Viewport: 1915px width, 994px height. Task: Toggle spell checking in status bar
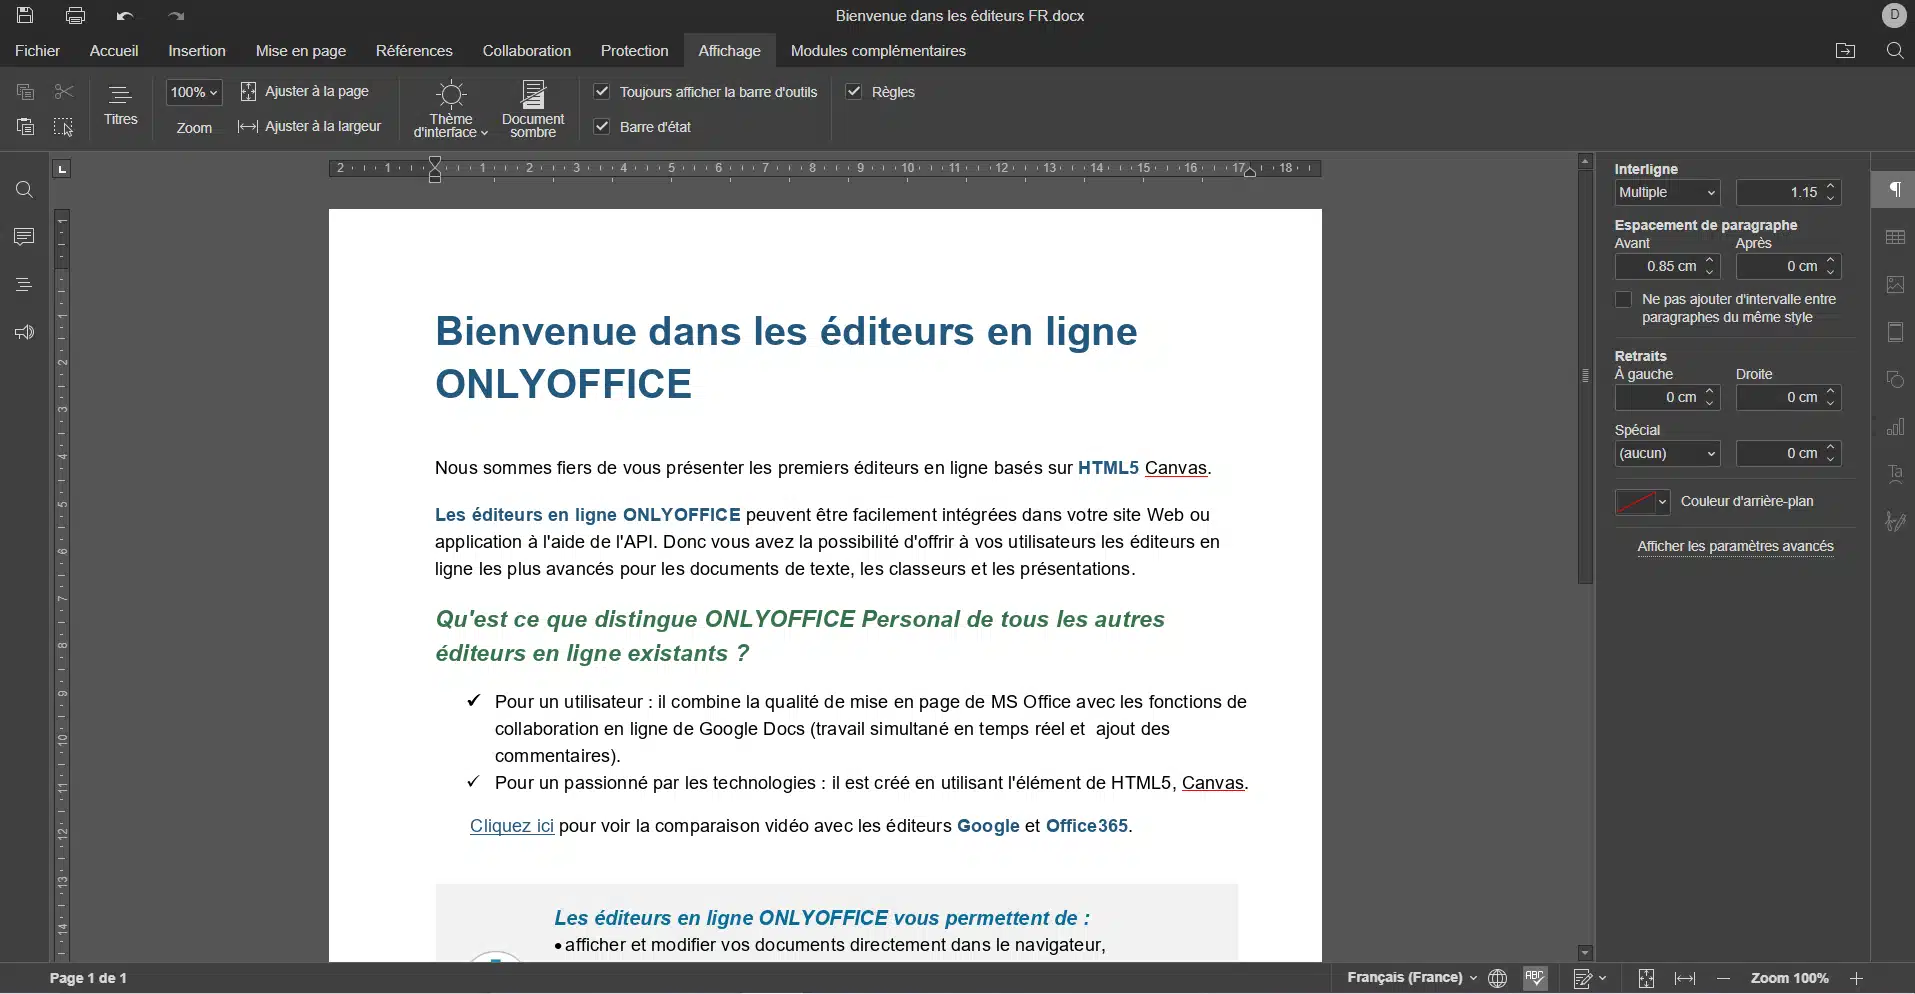(1536, 979)
